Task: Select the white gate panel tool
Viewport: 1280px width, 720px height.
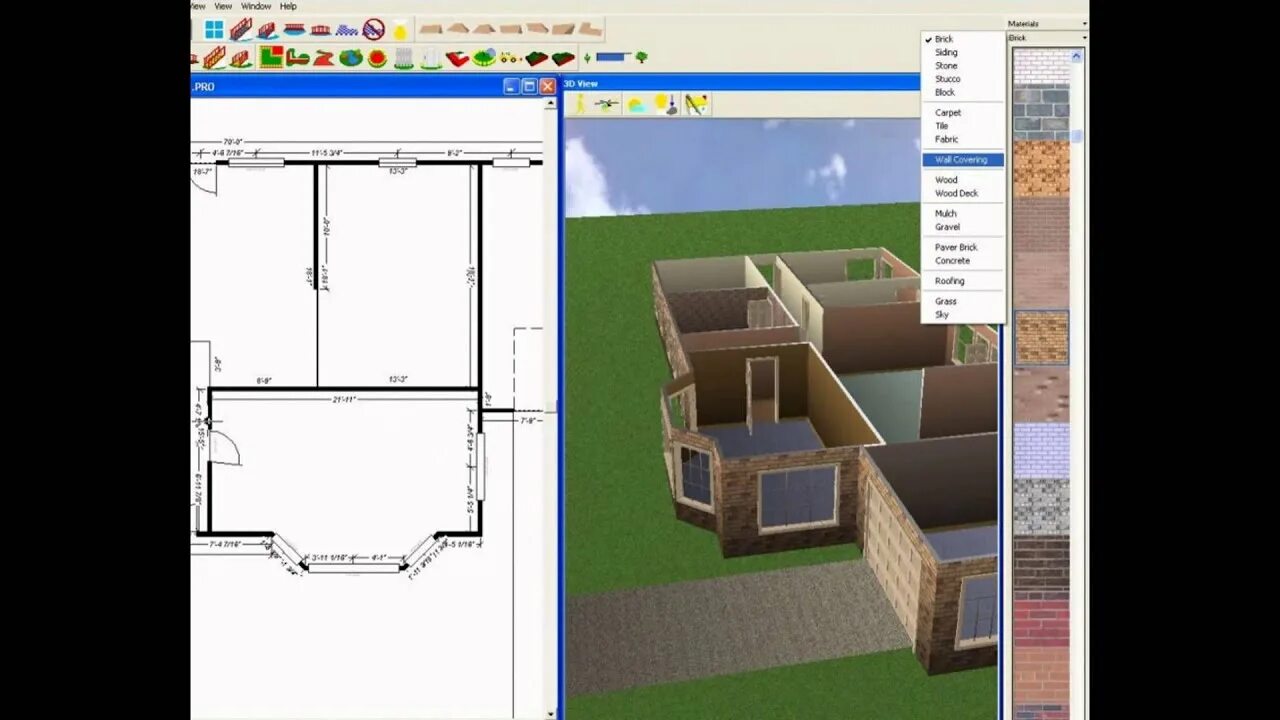Action: [430, 58]
